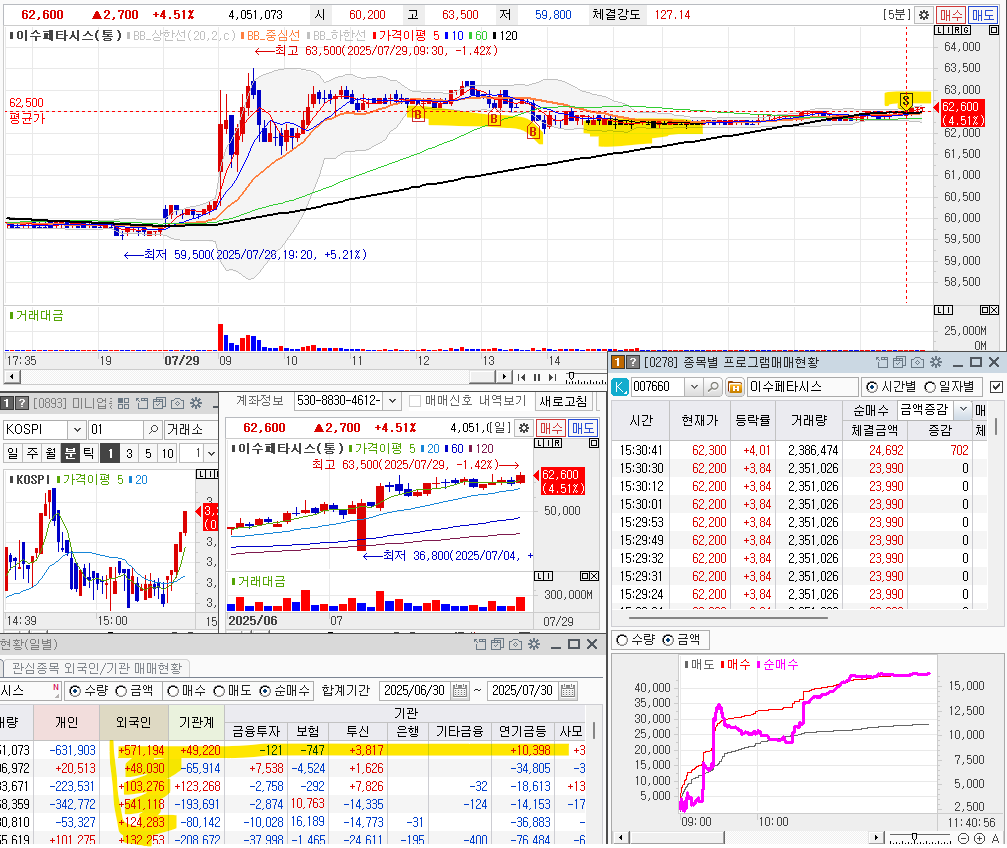
Task: Jump to chart start playback button
Action: click(522, 377)
